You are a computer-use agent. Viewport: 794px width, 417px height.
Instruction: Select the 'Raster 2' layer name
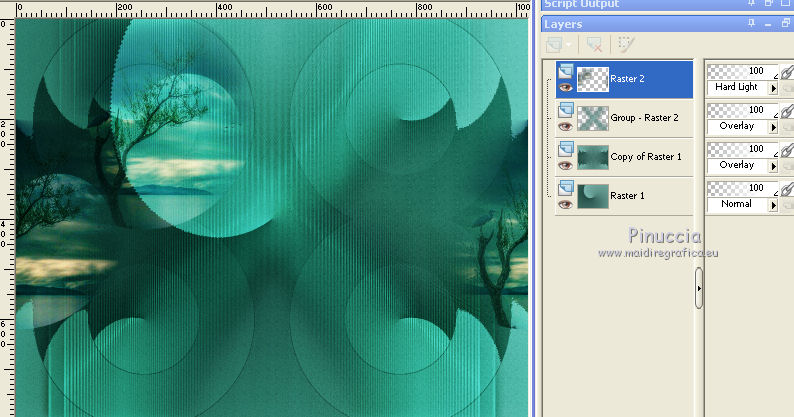click(x=627, y=79)
